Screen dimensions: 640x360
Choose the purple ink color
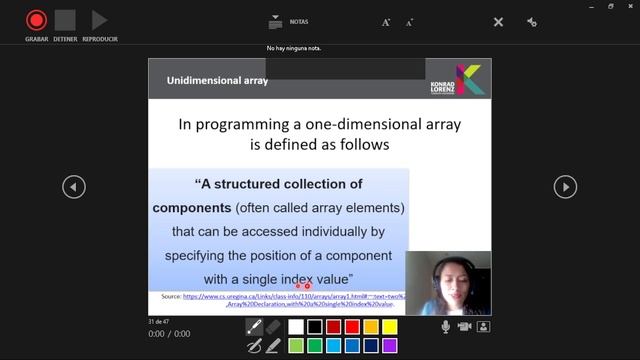tap(390, 346)
